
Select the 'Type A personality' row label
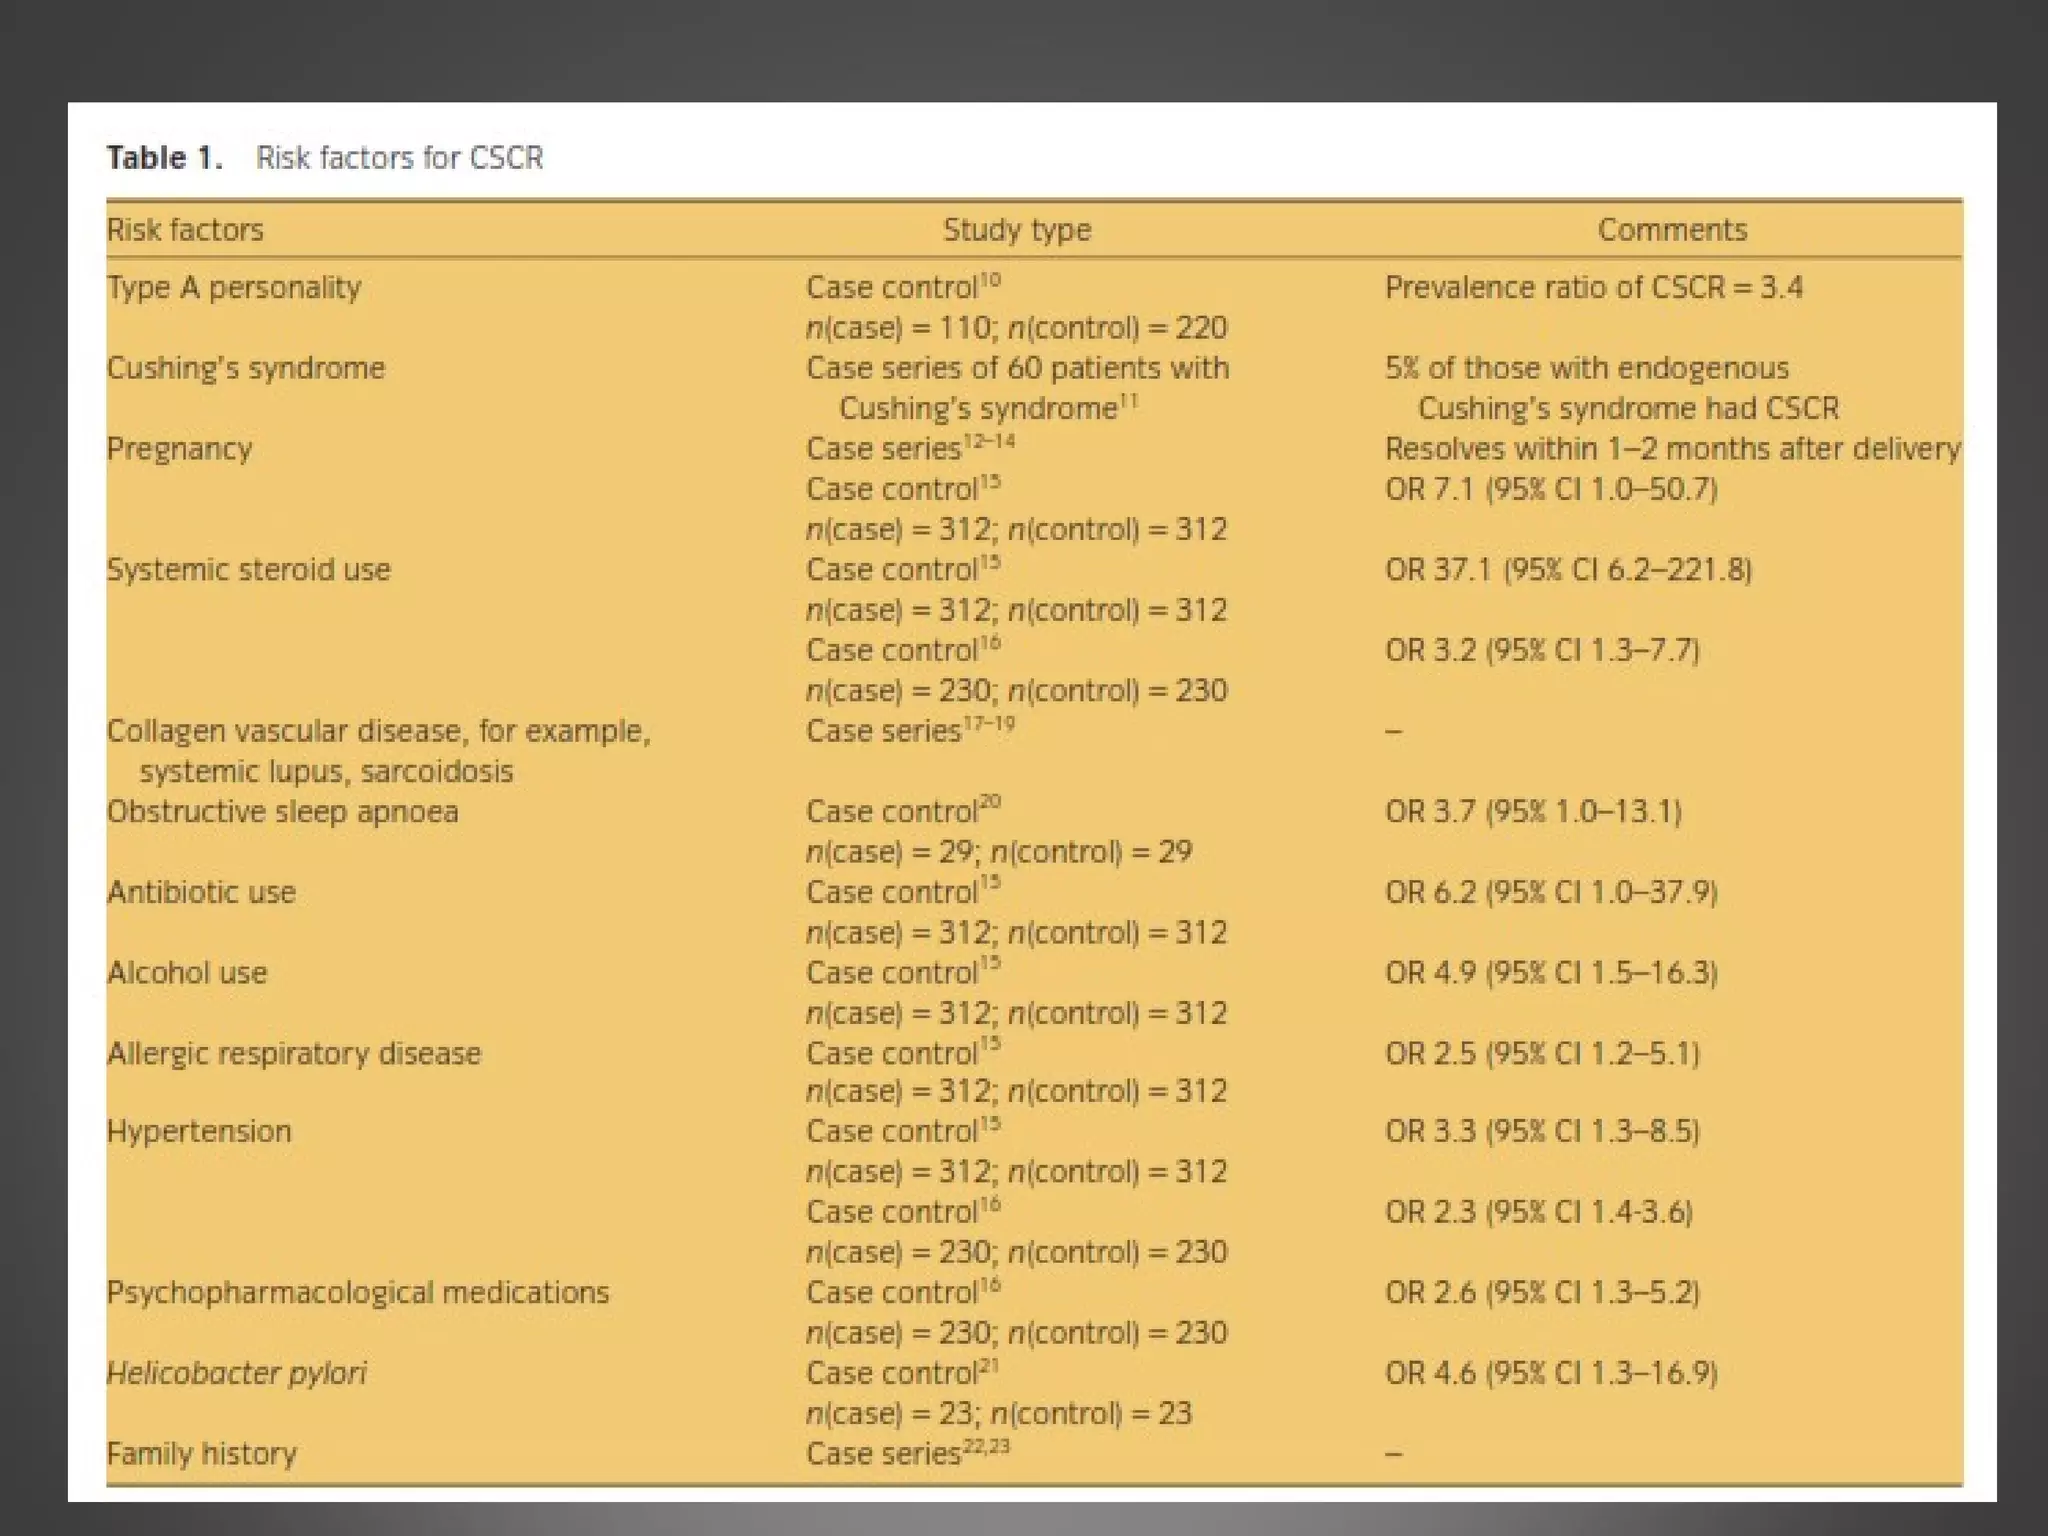click(233, 288)
